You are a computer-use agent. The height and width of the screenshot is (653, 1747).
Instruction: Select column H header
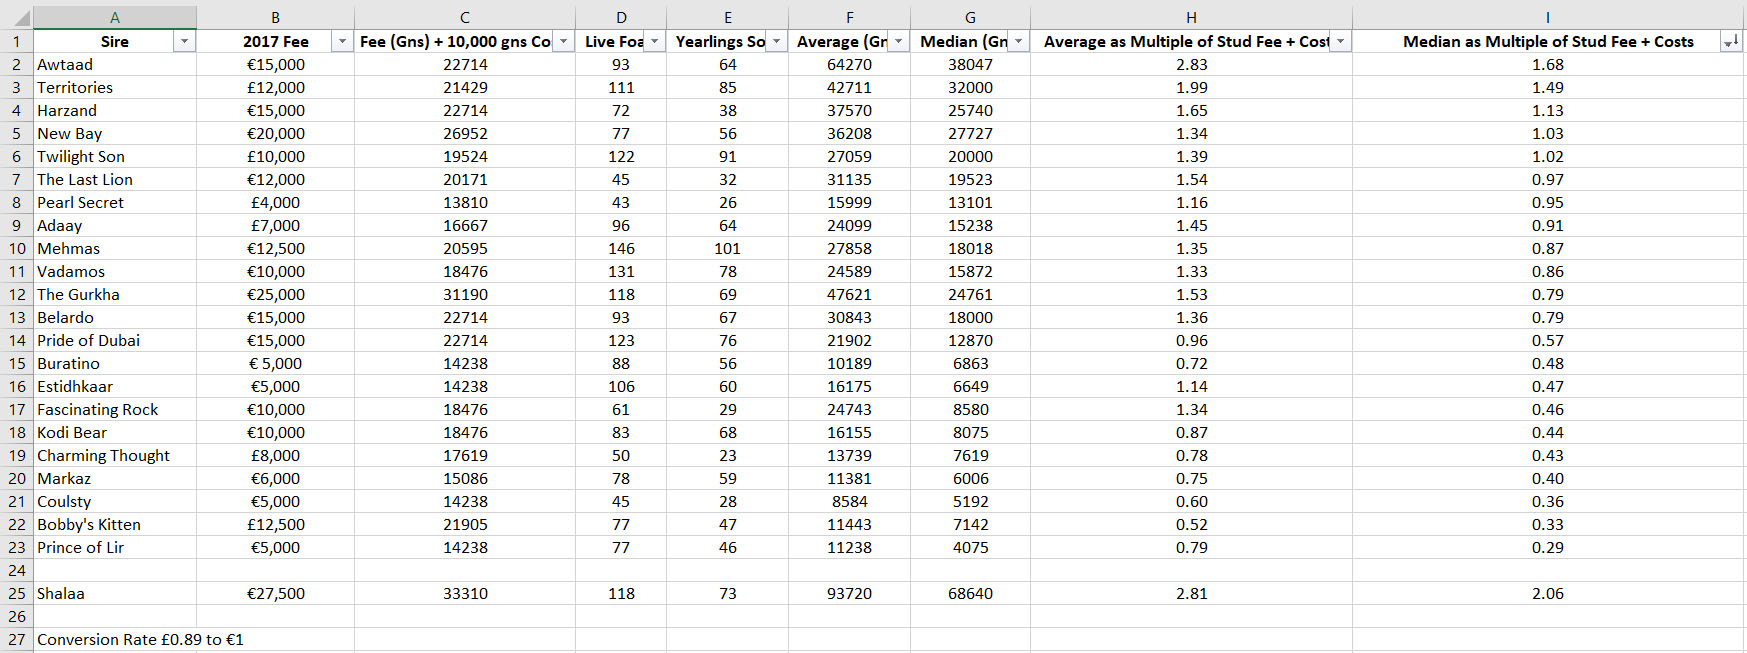[1191, 17]
